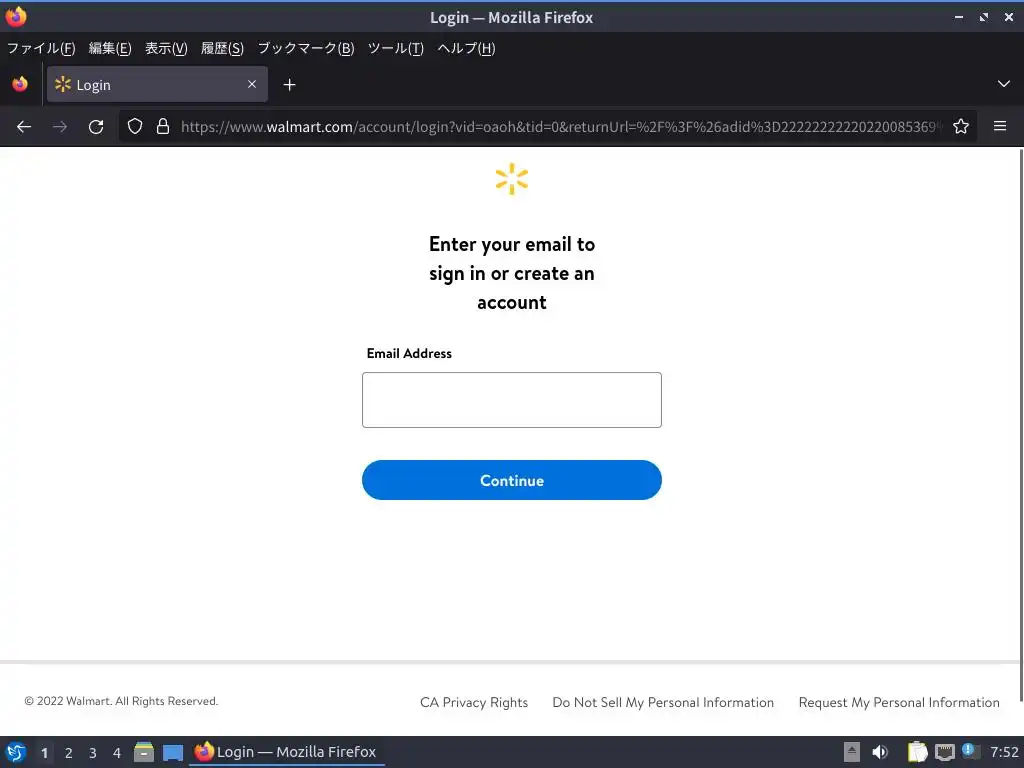Viewport: 1024px width, 768px height.
Task: Show site security info via padlock icon
Action: (x=163, y=127)
